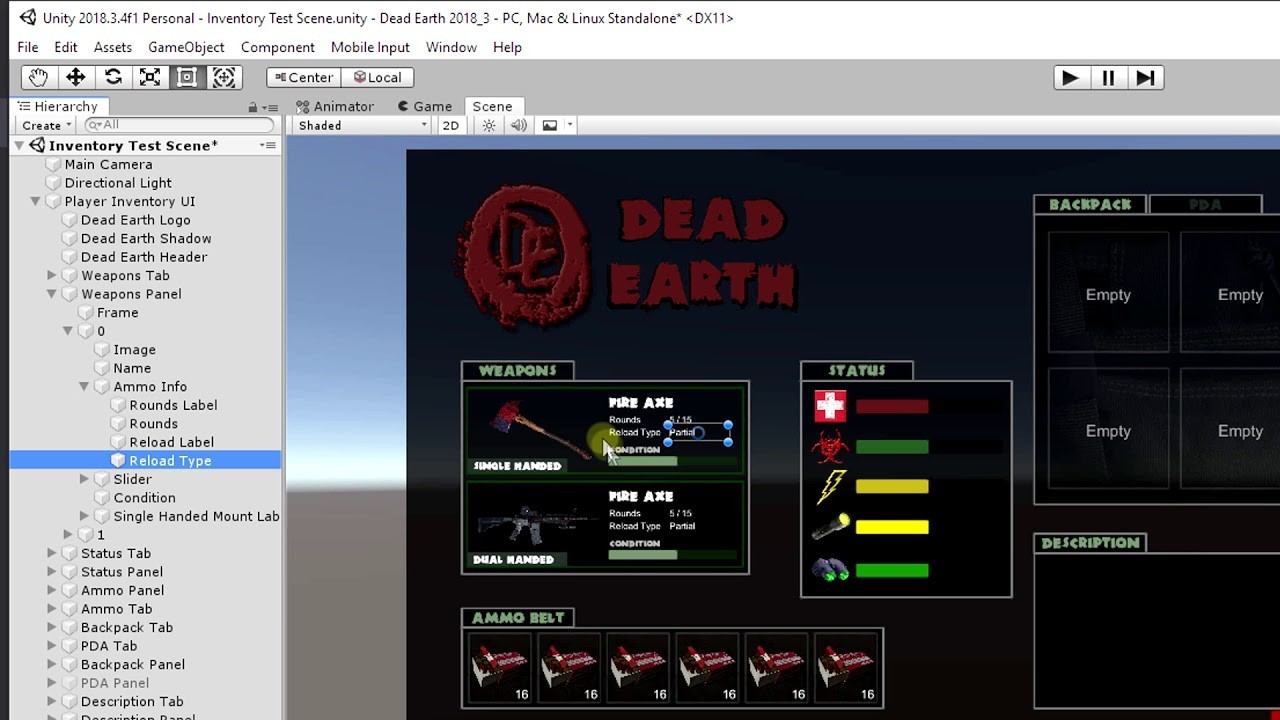The width and height of the screenshot is (1280, 720).
Task: Open the Help menu
Action: pyautogui.click(x=507, y=47)
